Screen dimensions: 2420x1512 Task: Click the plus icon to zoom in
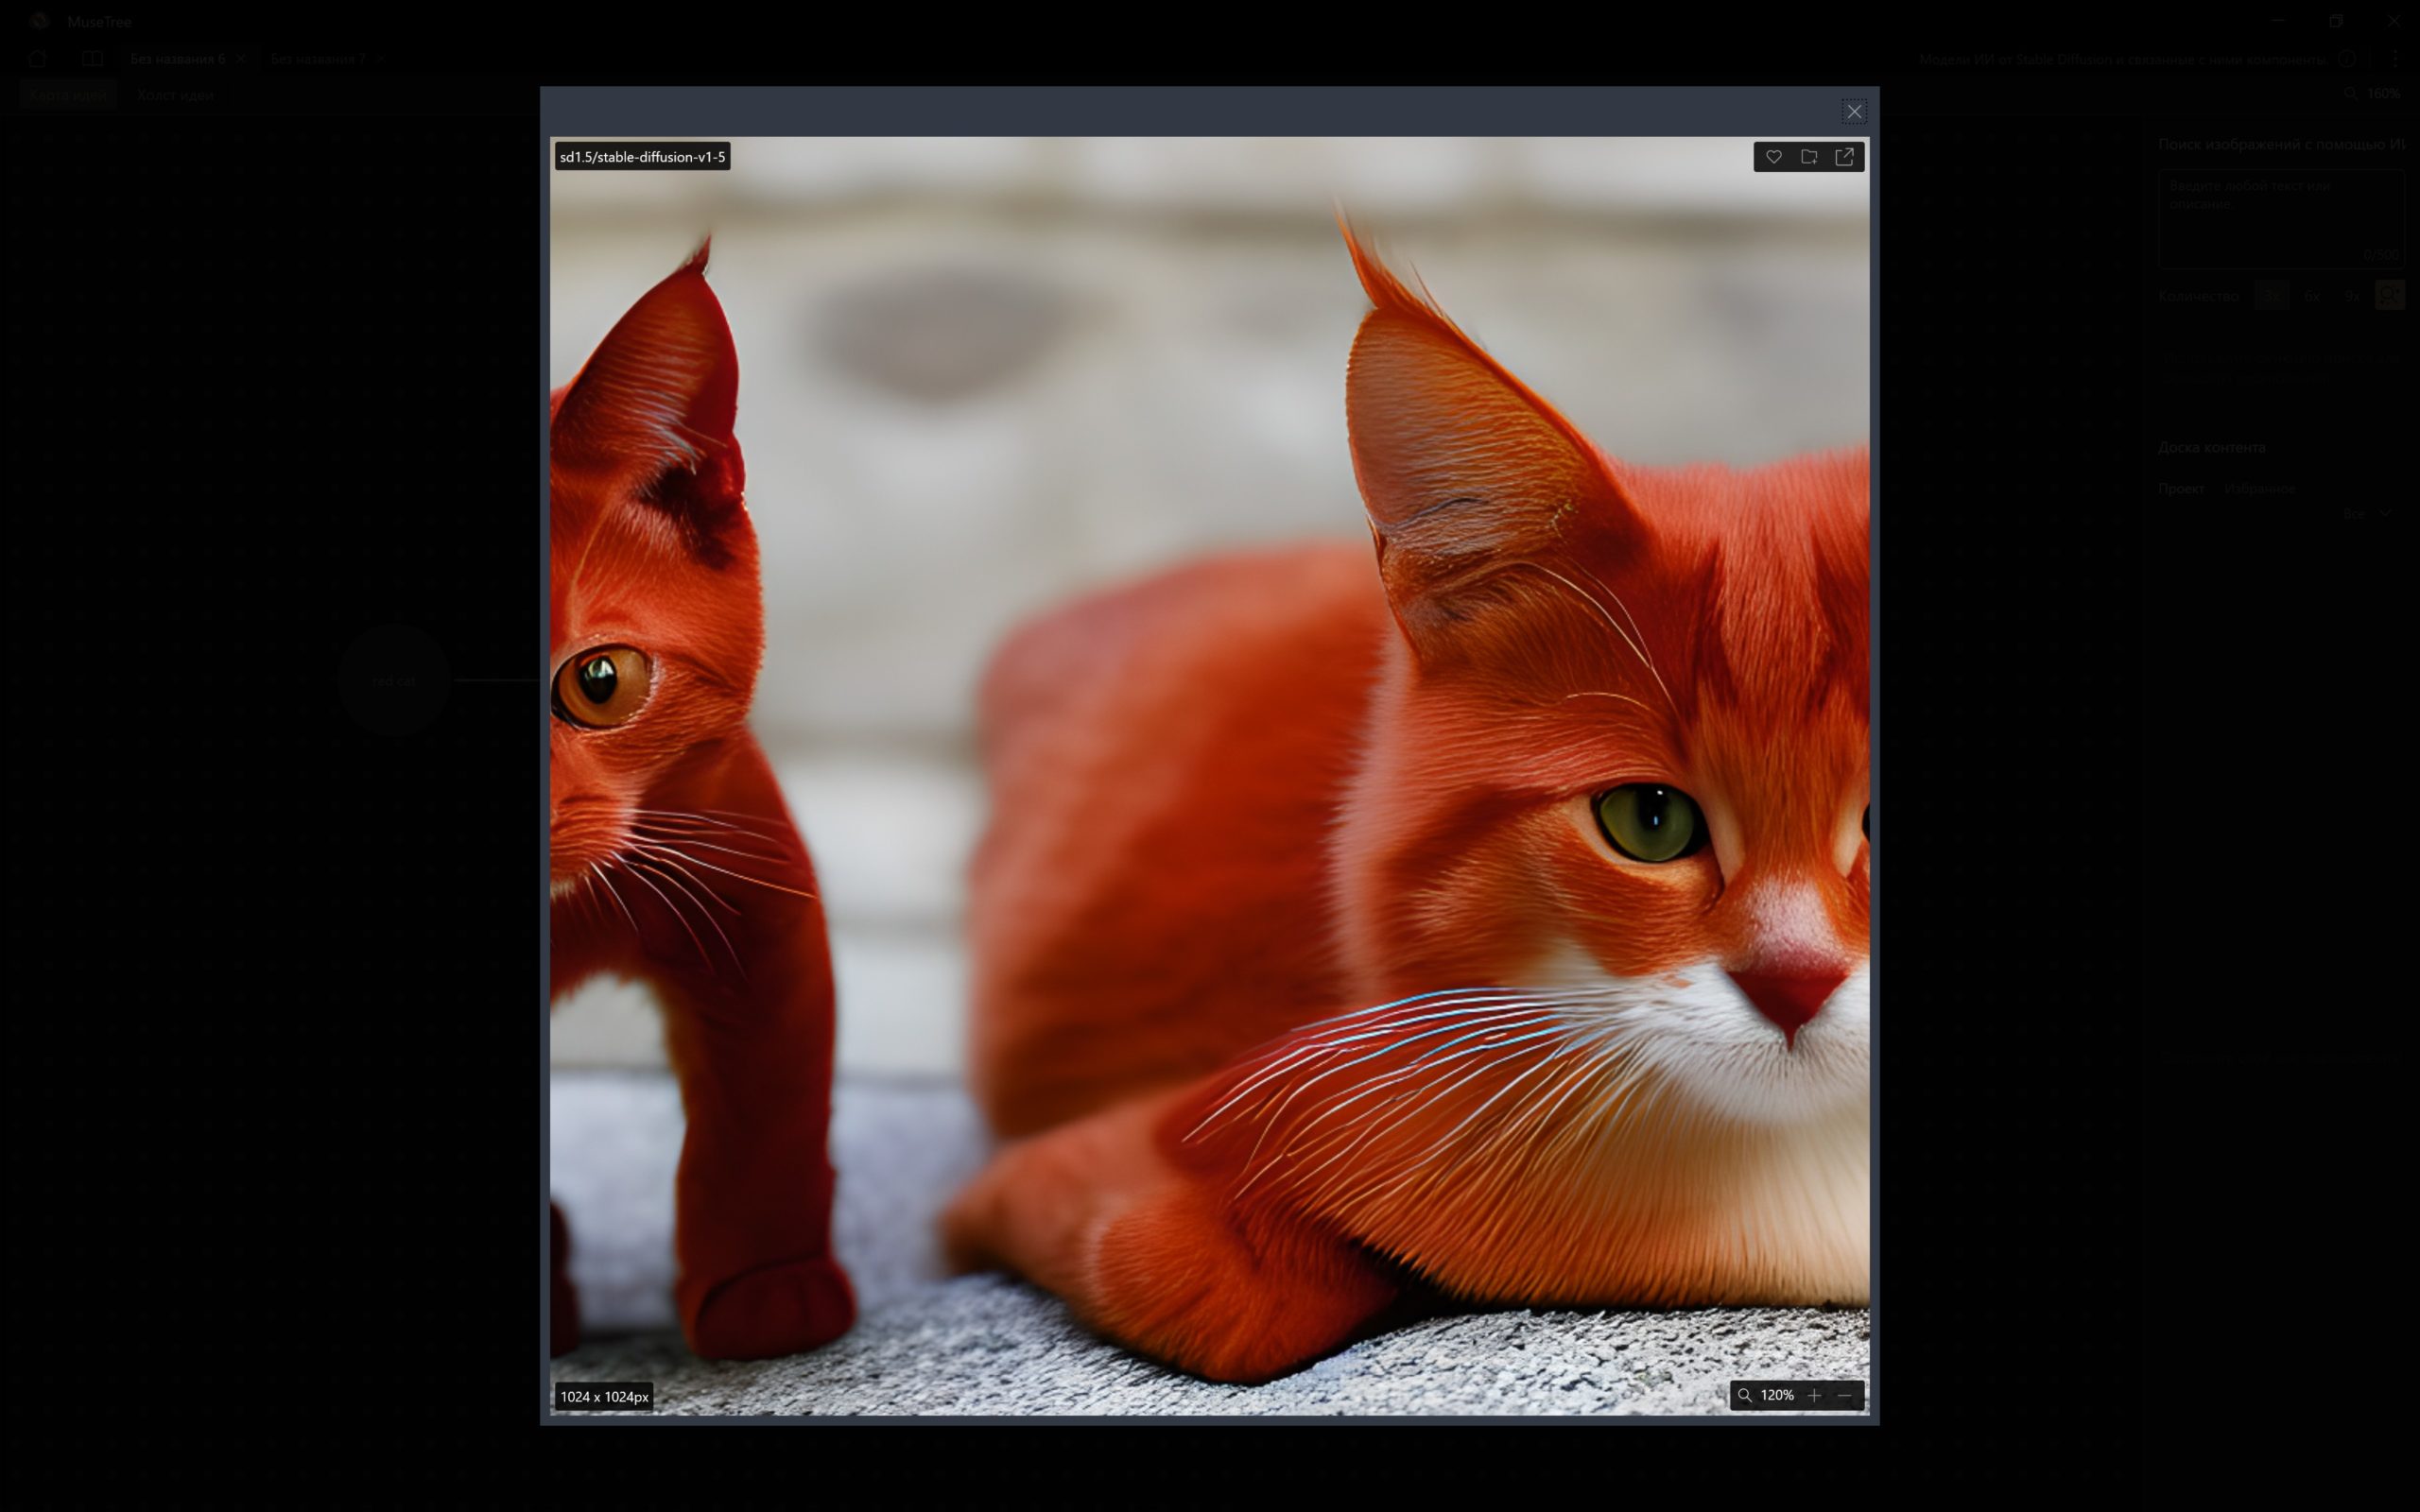[x=1814, y=1395]
